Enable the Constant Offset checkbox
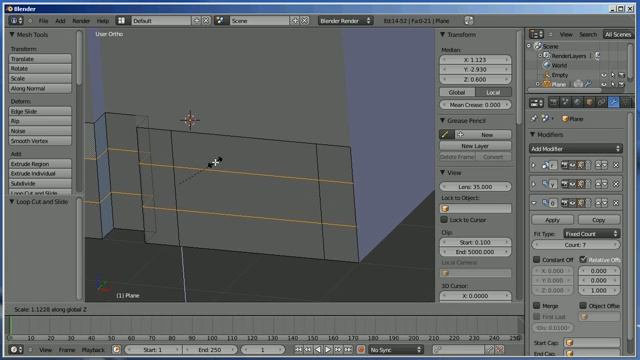640x360 pixels. pyautogui.click(x=536, y=259)
